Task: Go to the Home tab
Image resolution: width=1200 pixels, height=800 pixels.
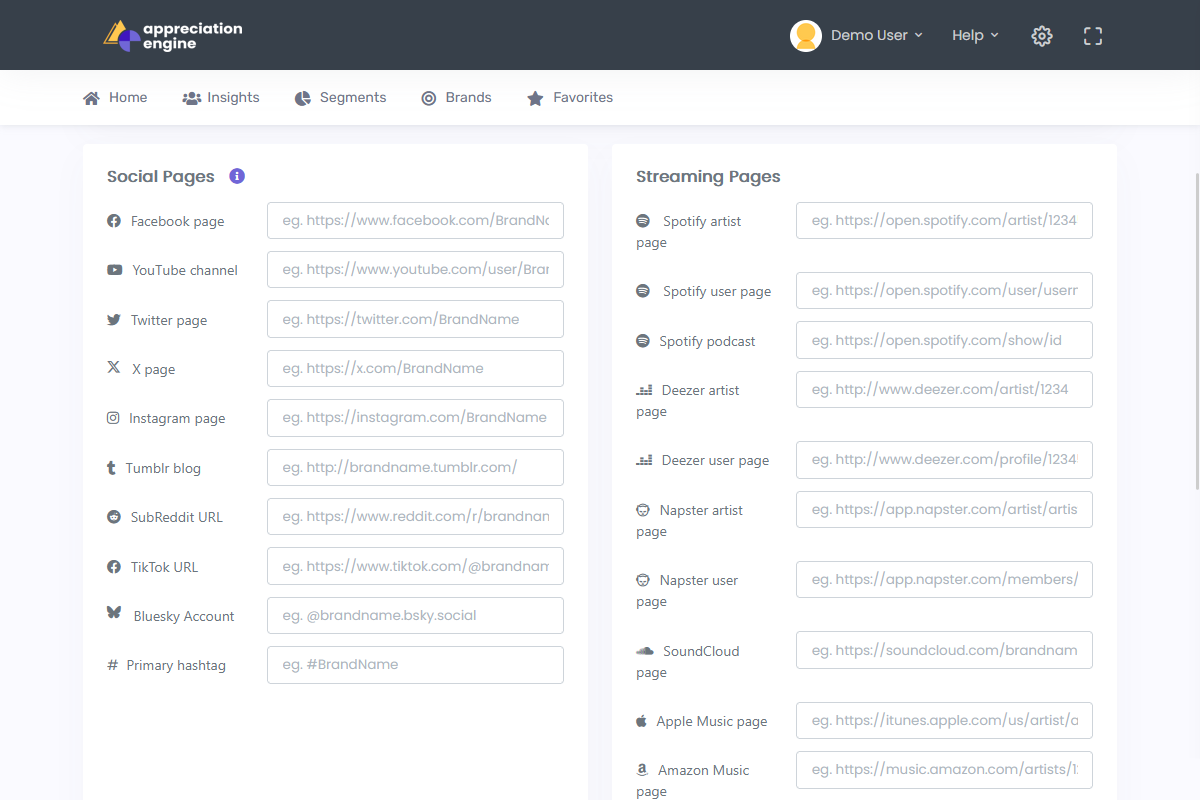Action: pos(115,98)
